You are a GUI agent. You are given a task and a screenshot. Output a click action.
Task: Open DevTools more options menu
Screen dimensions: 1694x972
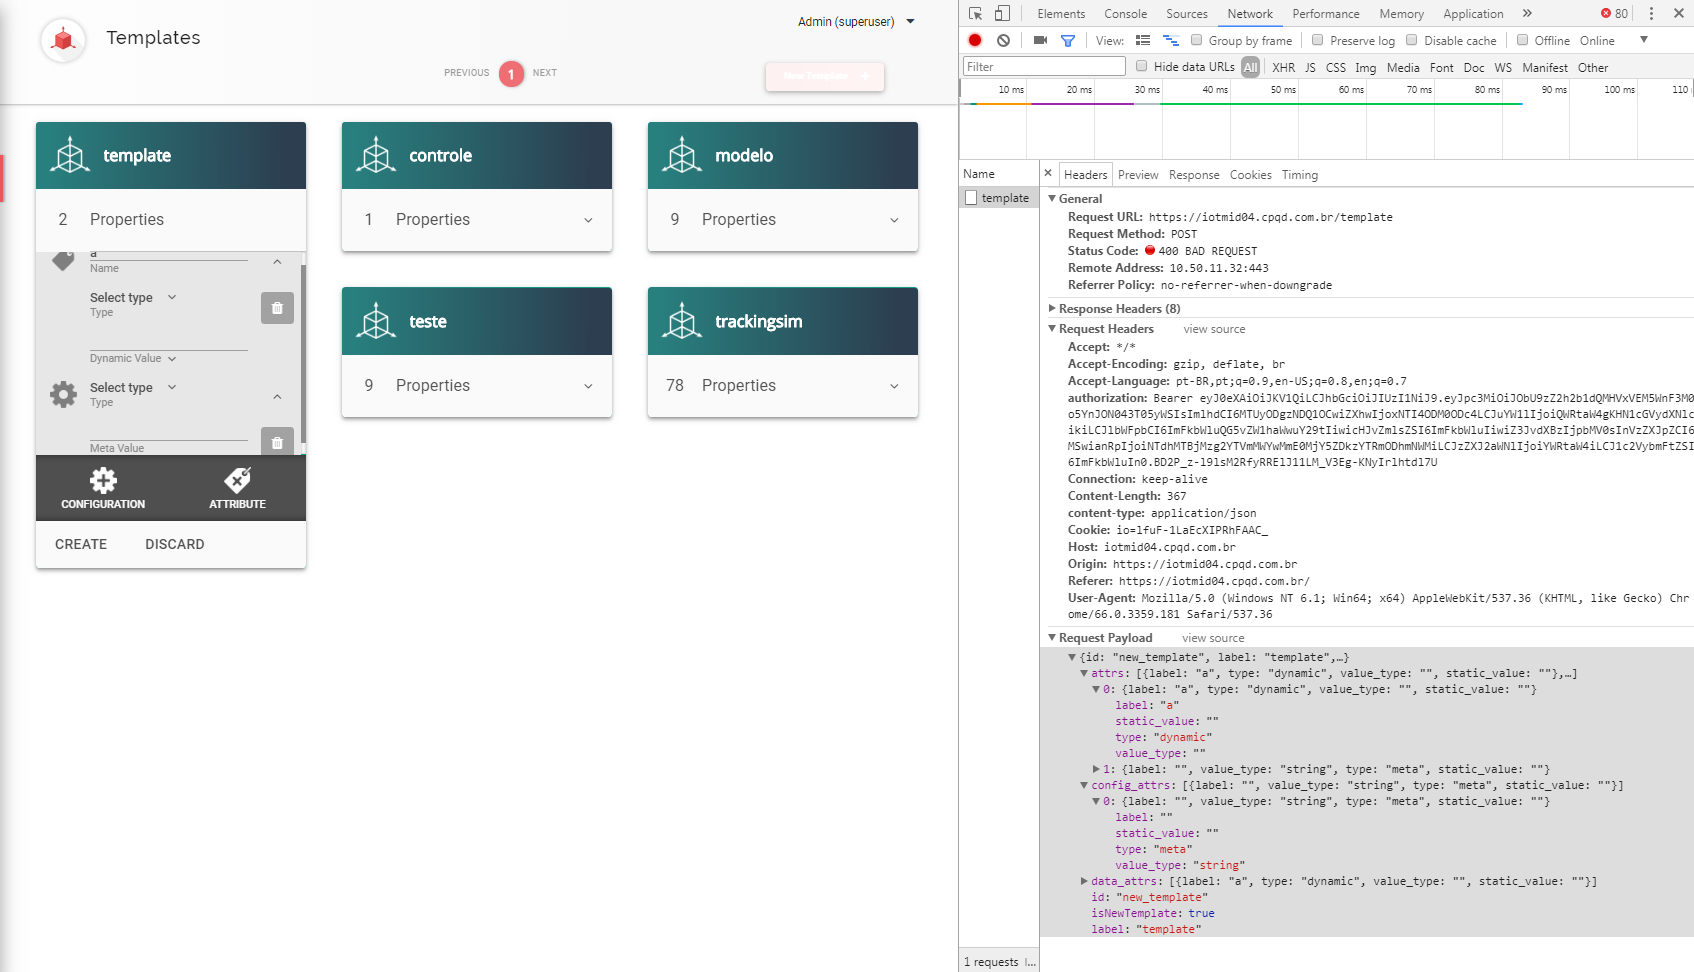pos(1651,13)
